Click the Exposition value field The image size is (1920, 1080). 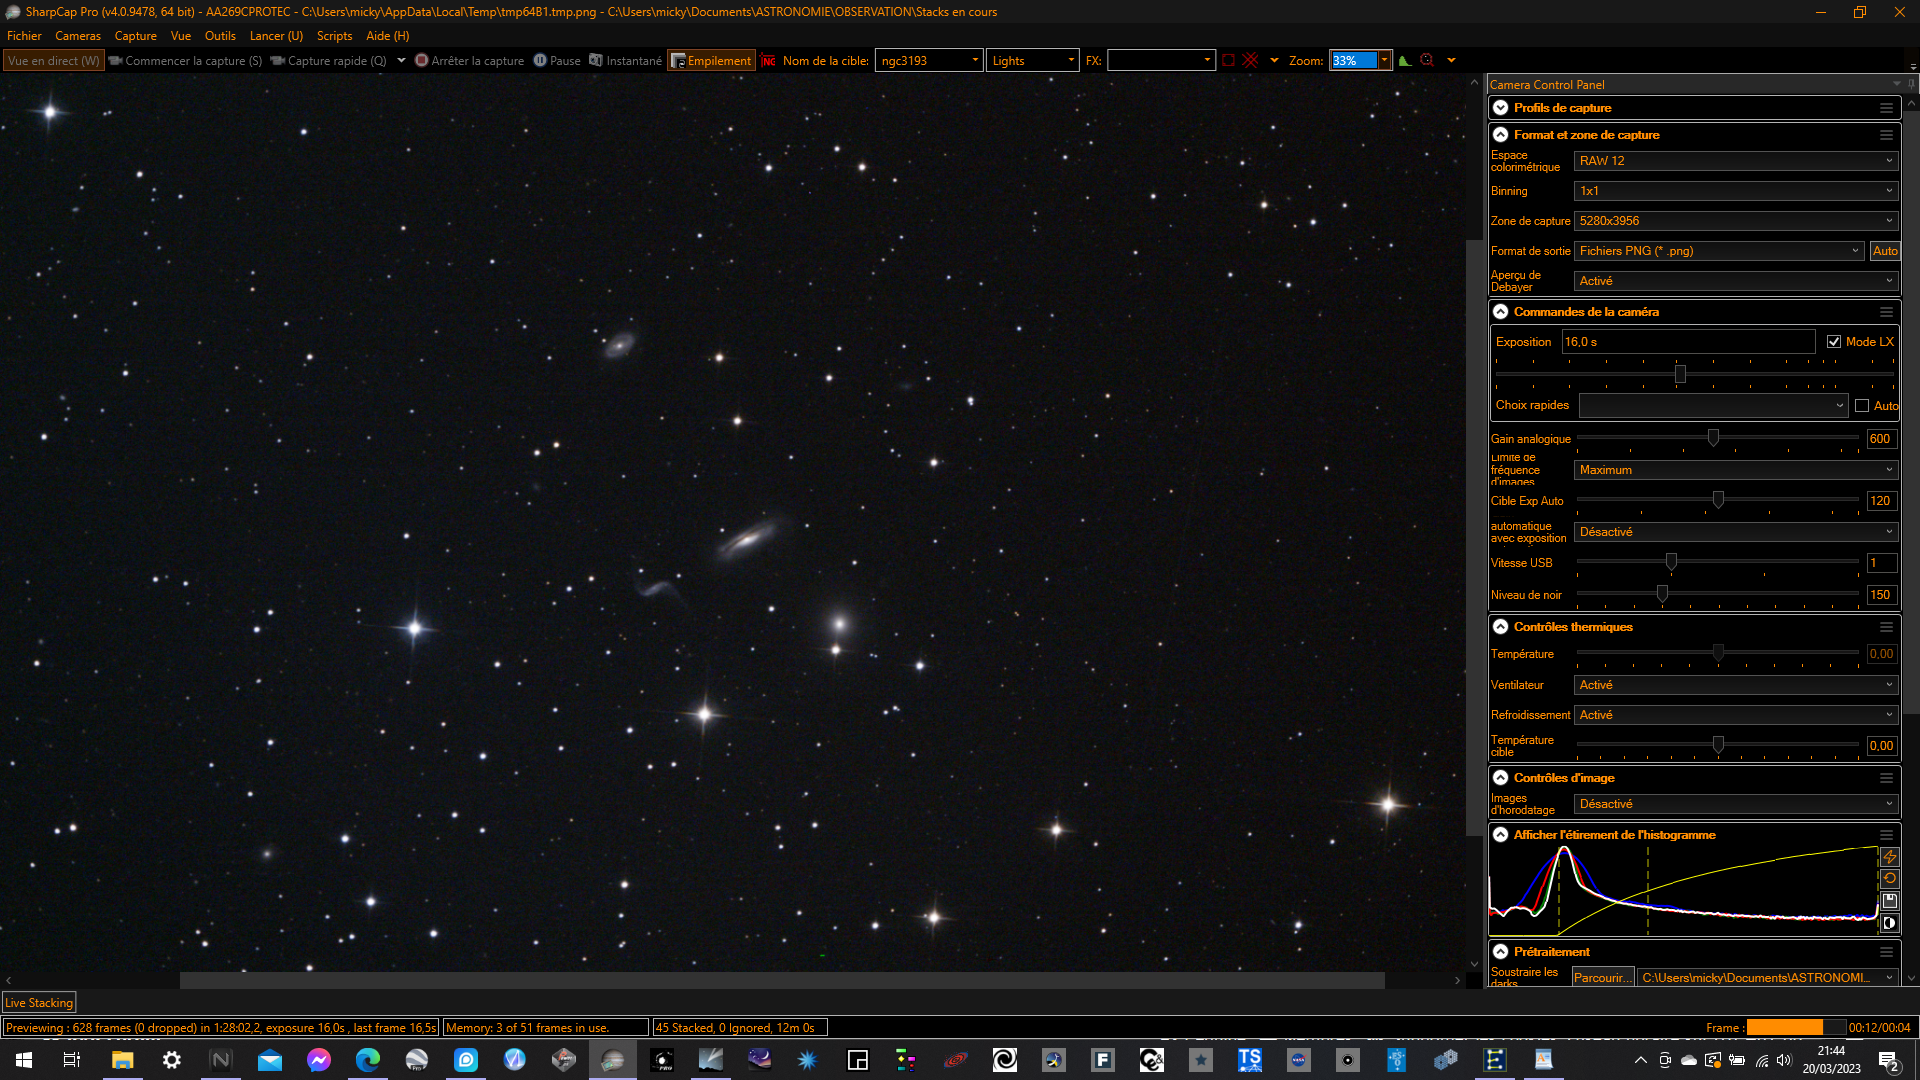[1687, 342]
